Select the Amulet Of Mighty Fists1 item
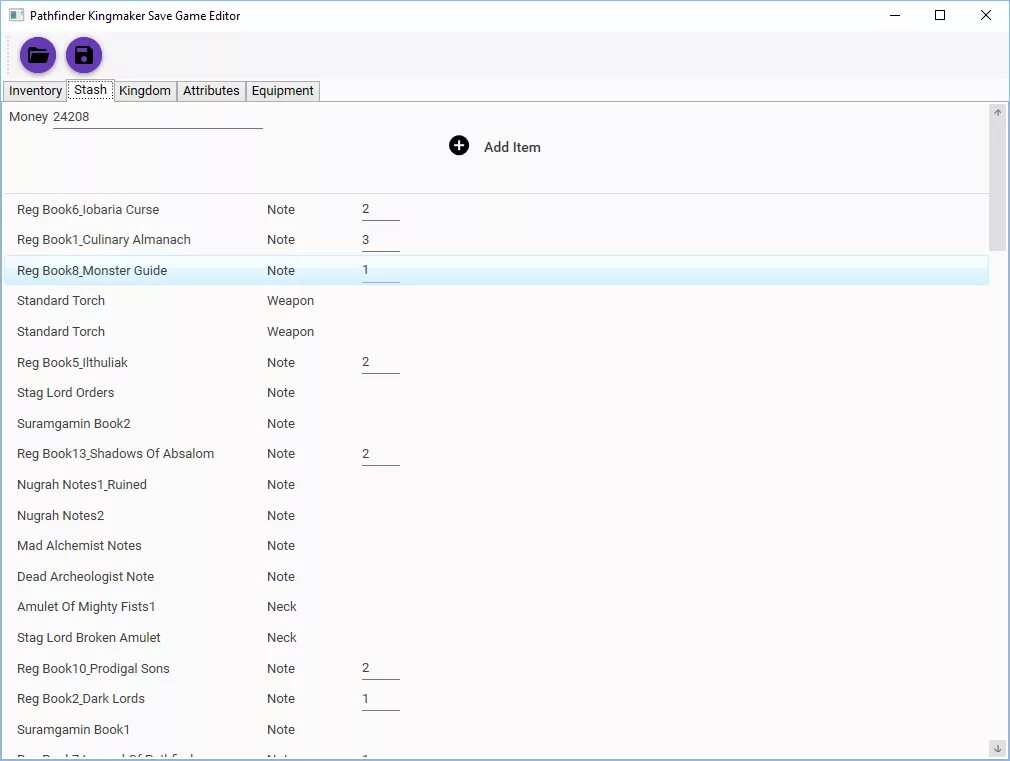This screenshot has height=761, width=1010. [x=496, y=608]
